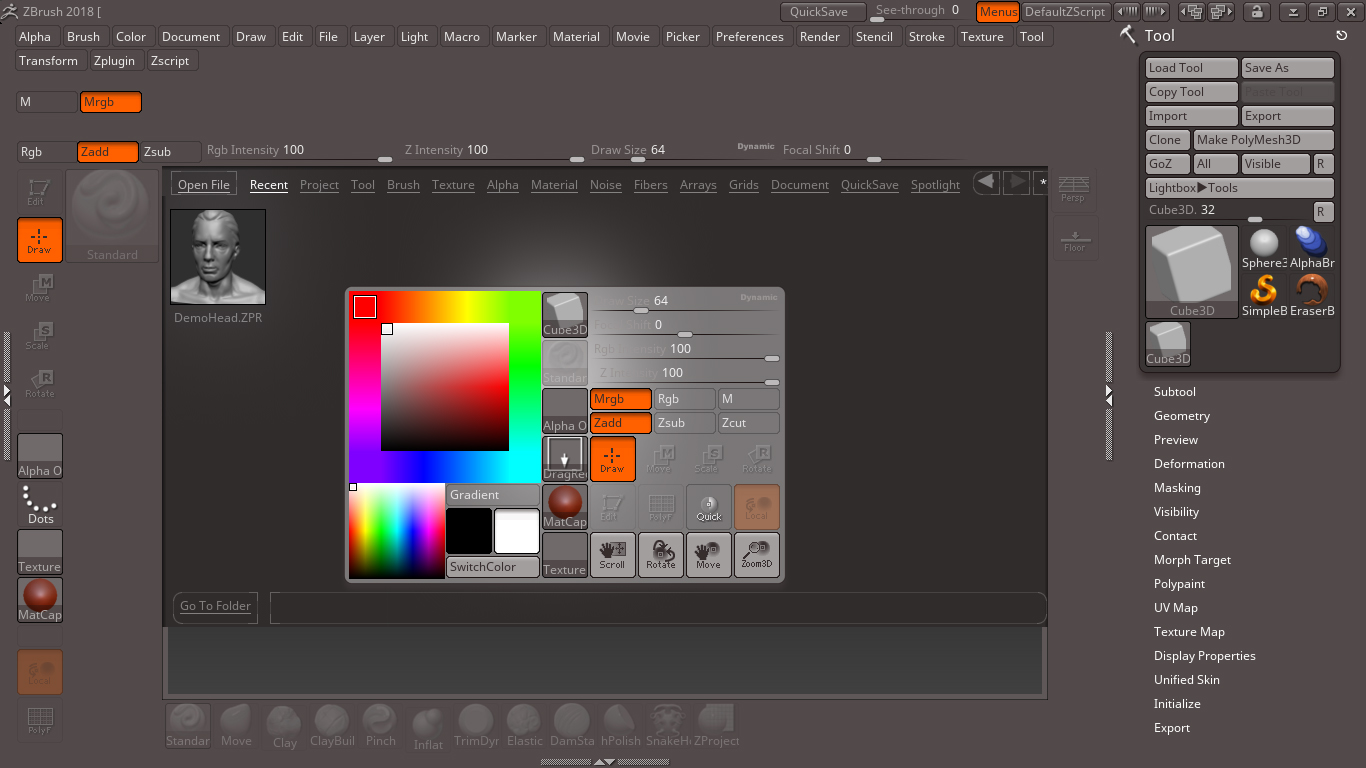
Task: Select the ClayBuildup brush icon
Action: (x=332, y=726)
